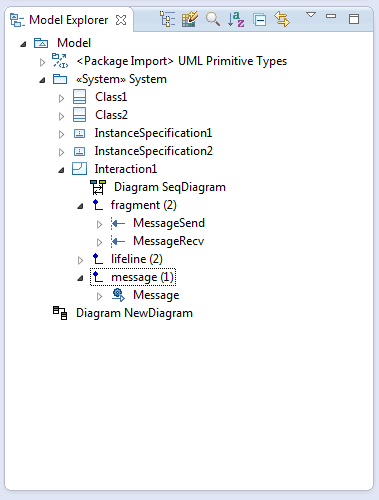Select InstanceSpecification2 label
This screenshot has width=379, height=500.
pyautogui.click(x=154, y=151)
